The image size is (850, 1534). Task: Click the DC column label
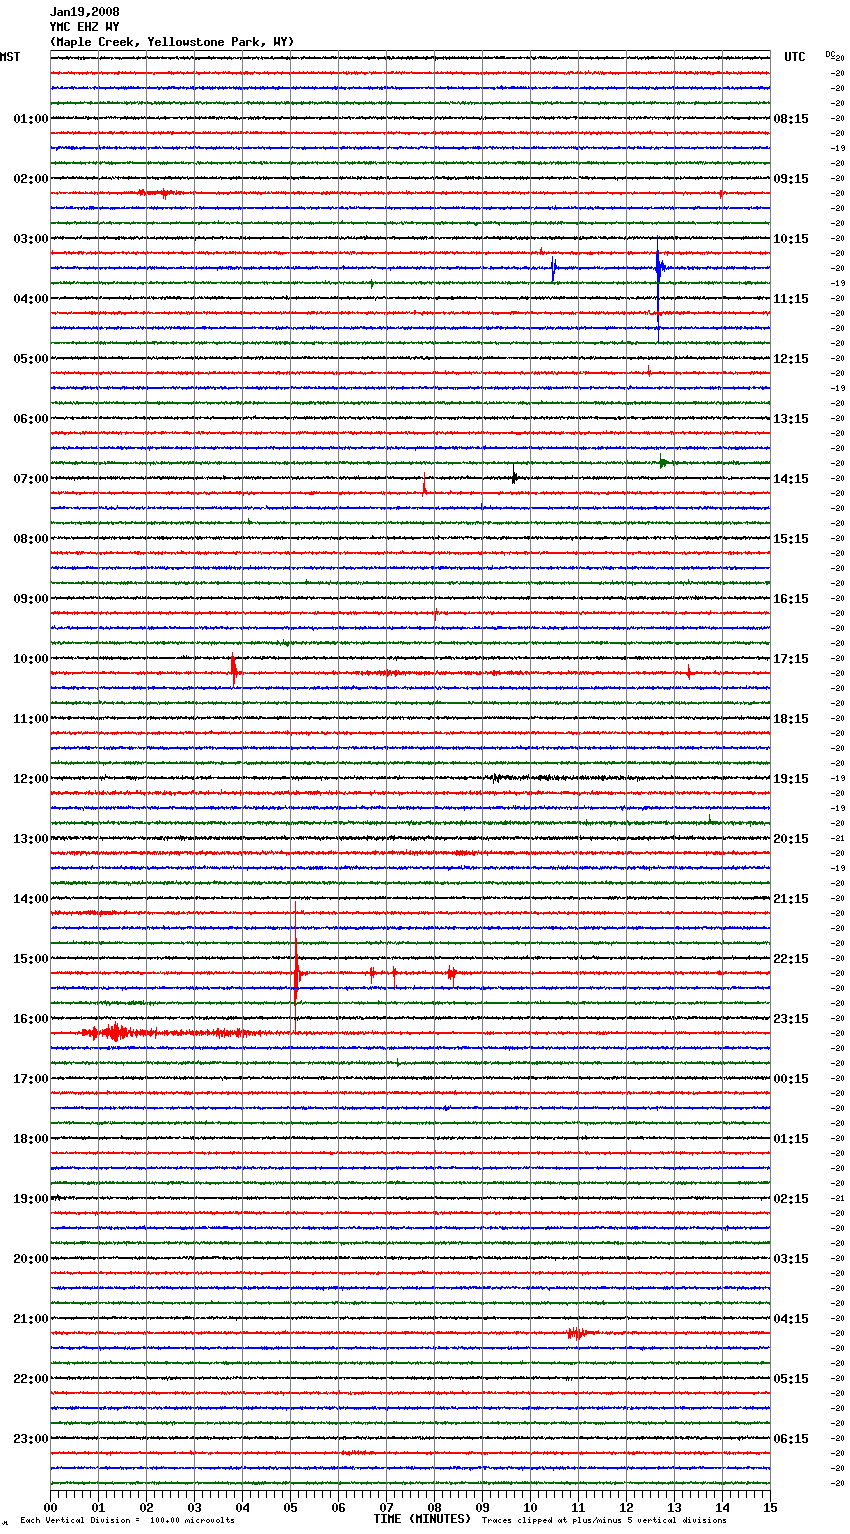[x=830, y=54]
